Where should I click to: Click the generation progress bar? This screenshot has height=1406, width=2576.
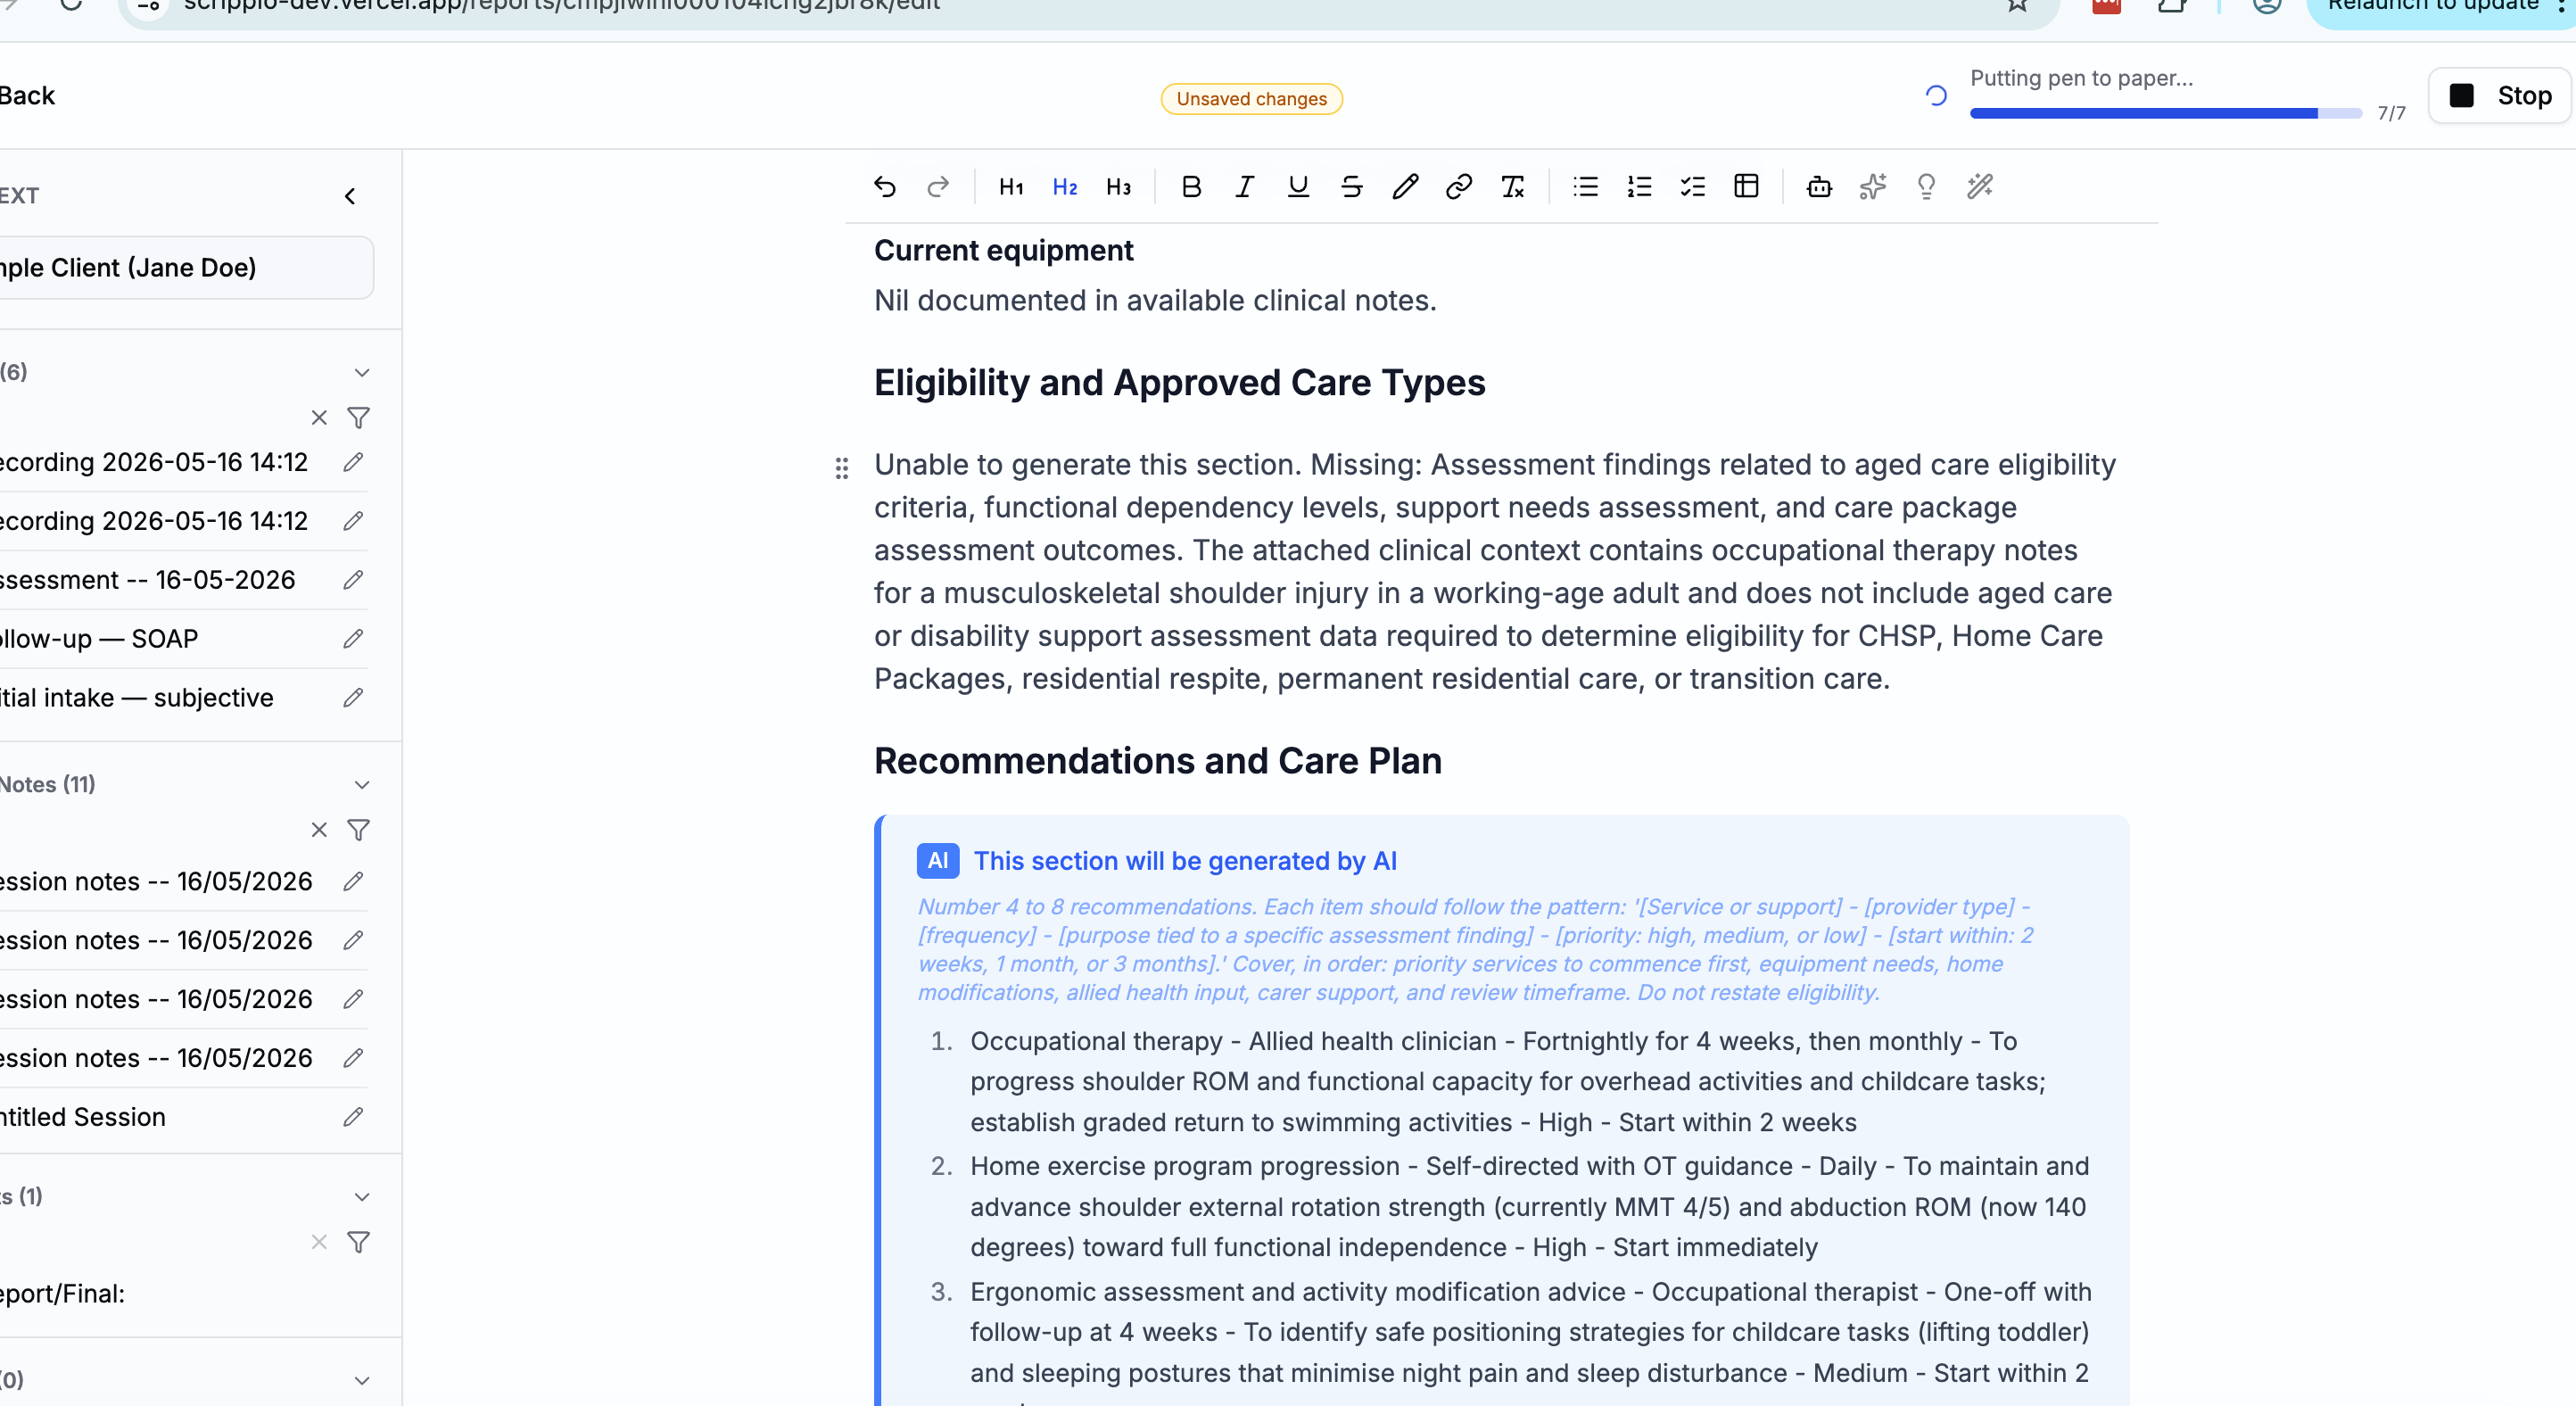[2166, 114]
